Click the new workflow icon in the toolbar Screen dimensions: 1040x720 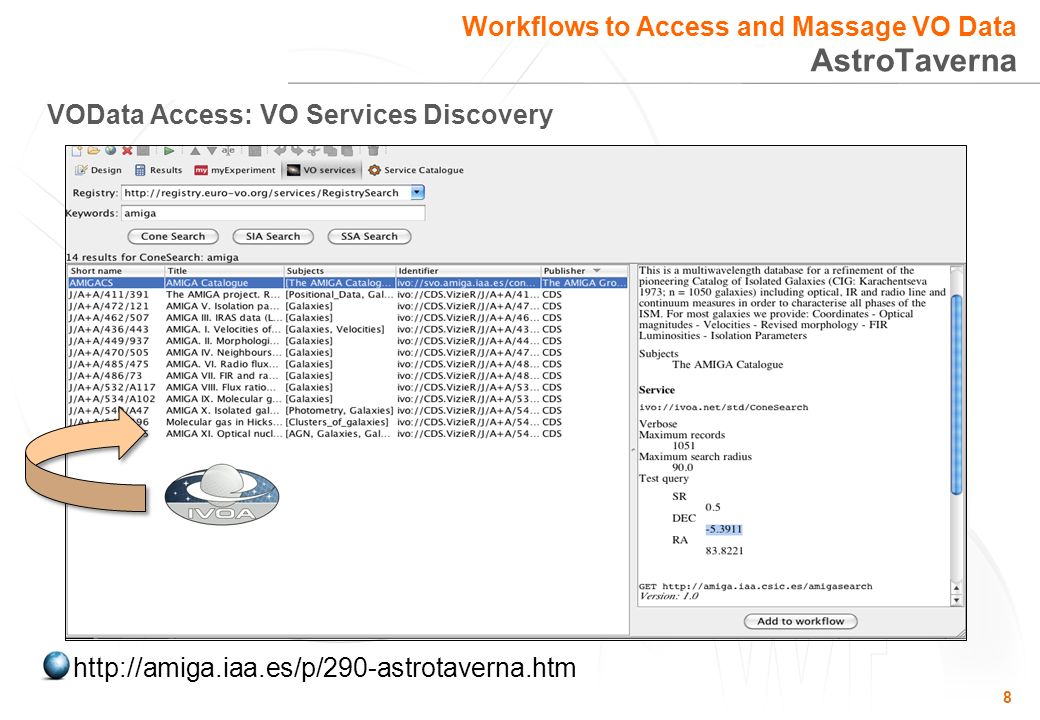click(x=76, y=151)
